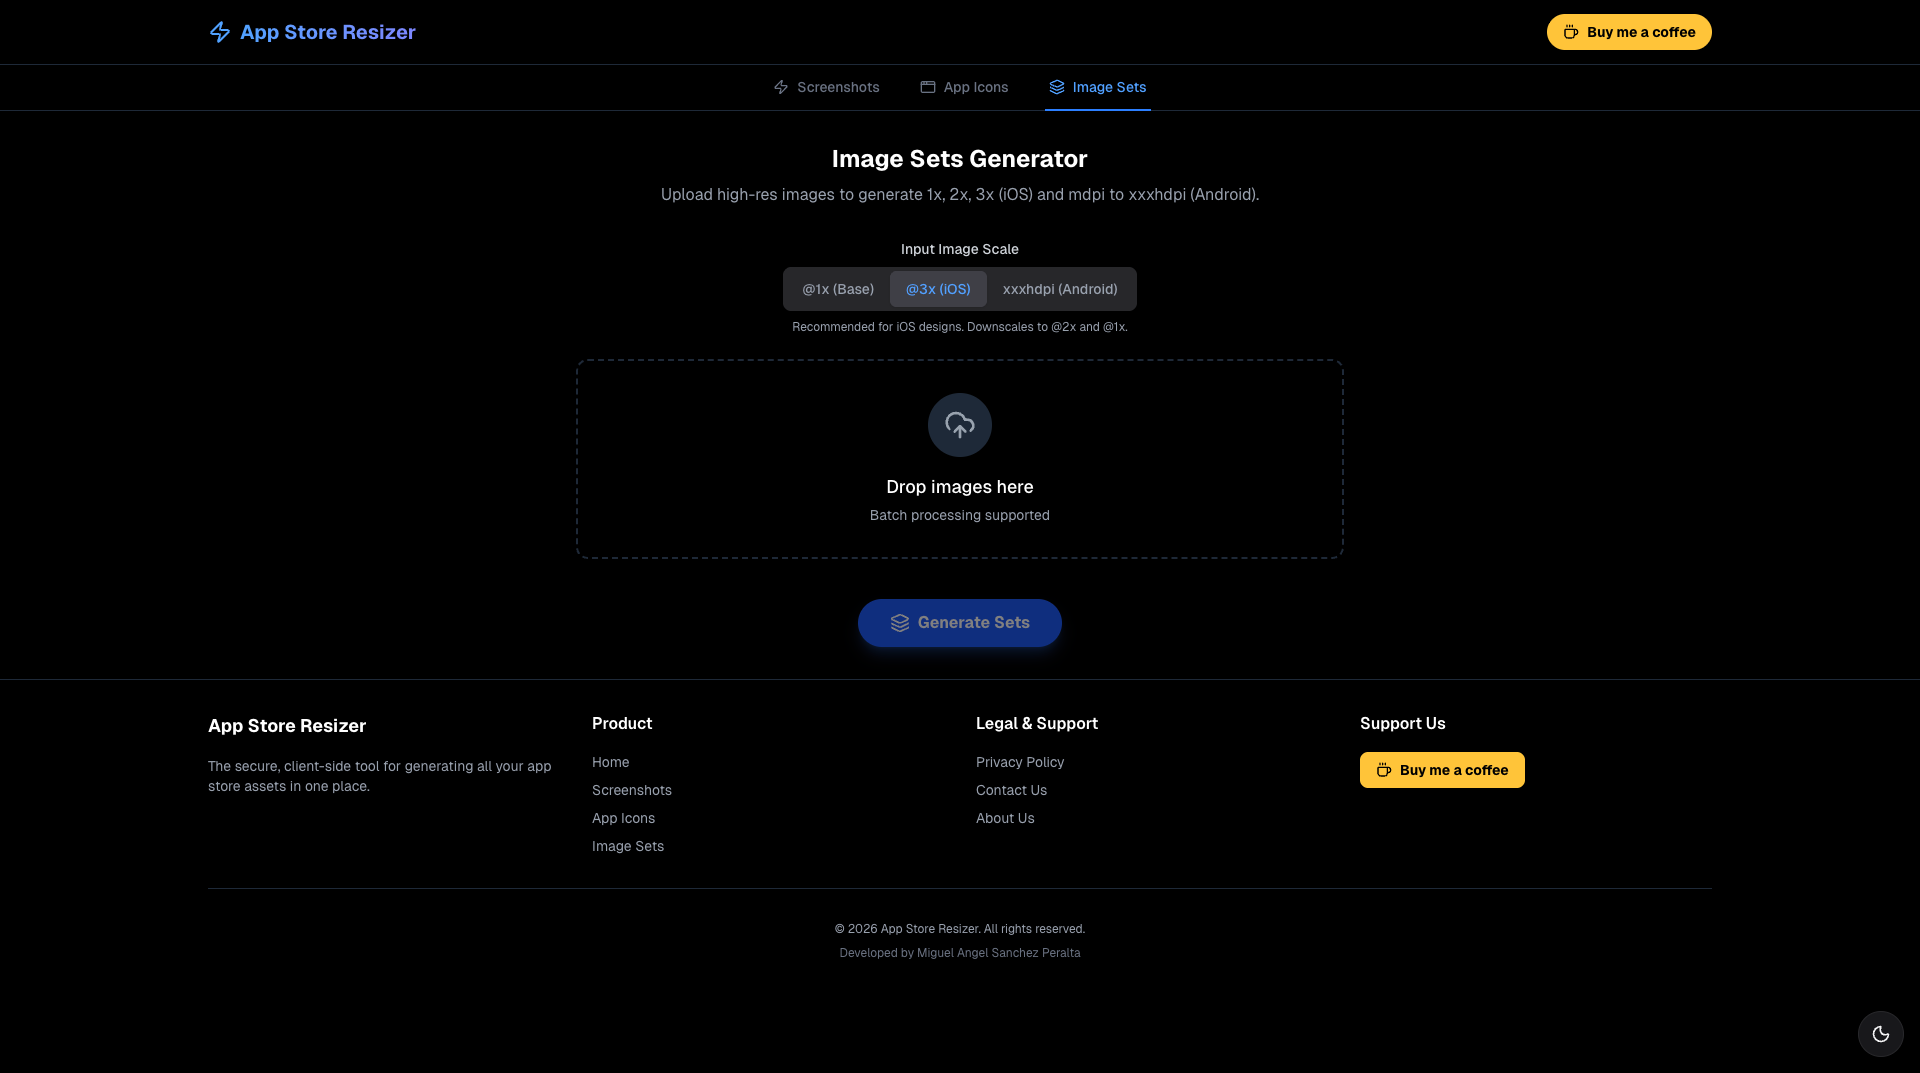Screen dimensions: 1920x1073
Task: Click the secure client-side tool footer description
Action: point(380,776)
